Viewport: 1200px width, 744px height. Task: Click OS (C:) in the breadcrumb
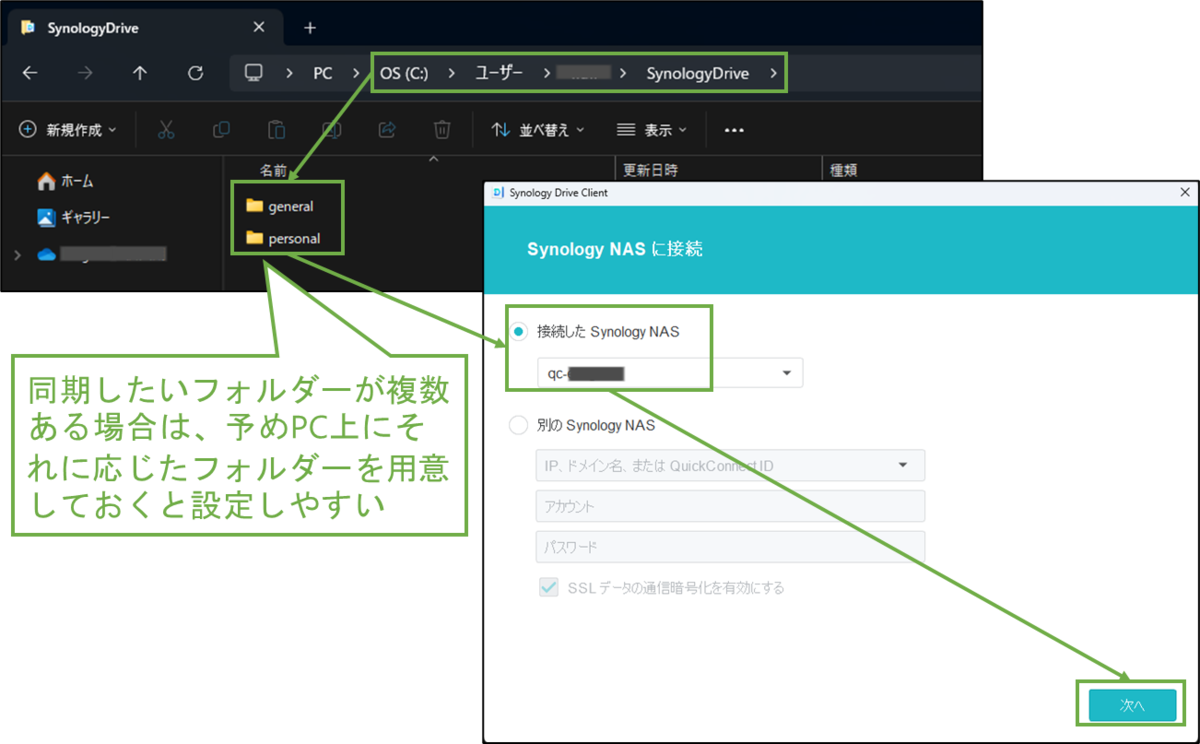404,73
